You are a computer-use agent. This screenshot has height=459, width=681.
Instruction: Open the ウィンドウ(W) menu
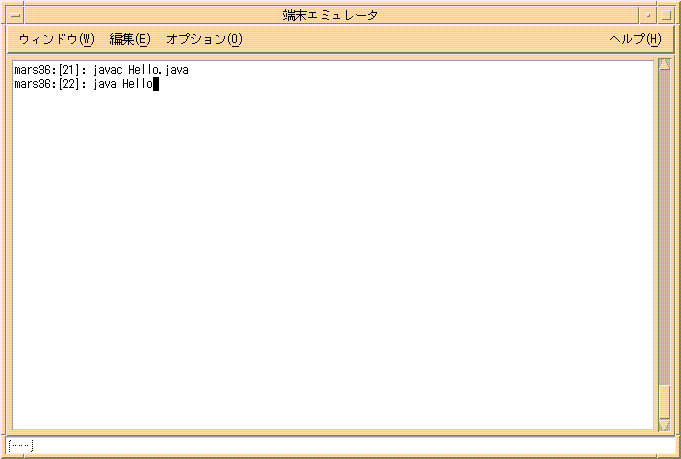(x=56, y=39)
